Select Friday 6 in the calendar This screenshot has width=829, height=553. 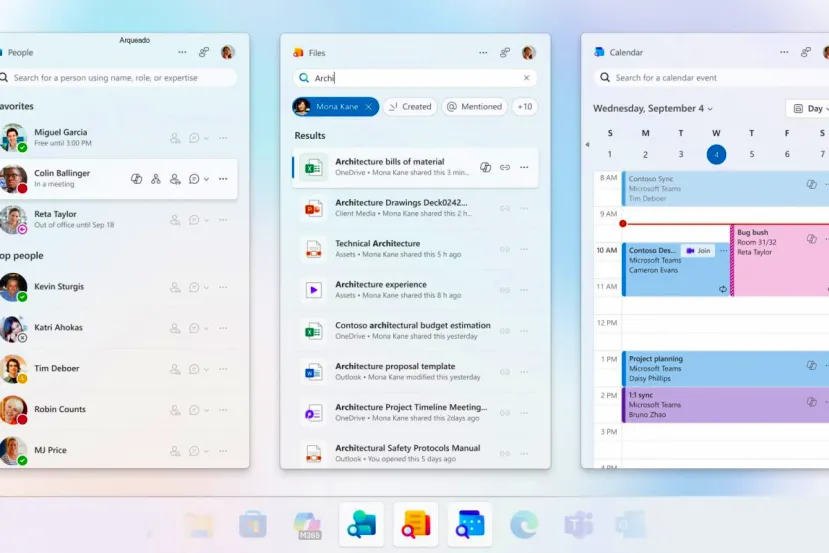[x=787, y=154]
